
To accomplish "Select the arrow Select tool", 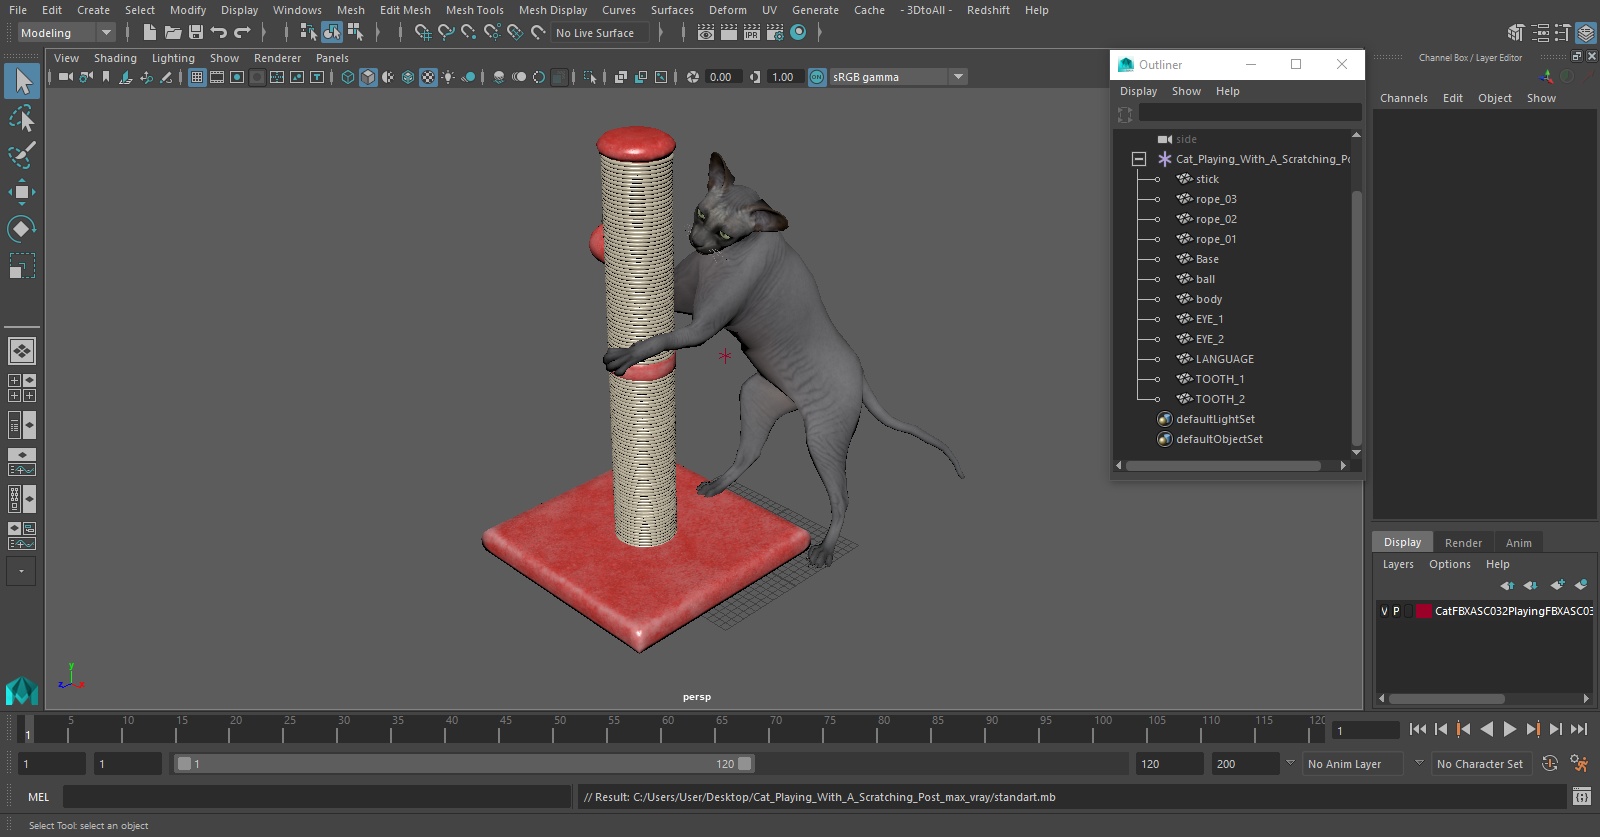I will point(22,81).
